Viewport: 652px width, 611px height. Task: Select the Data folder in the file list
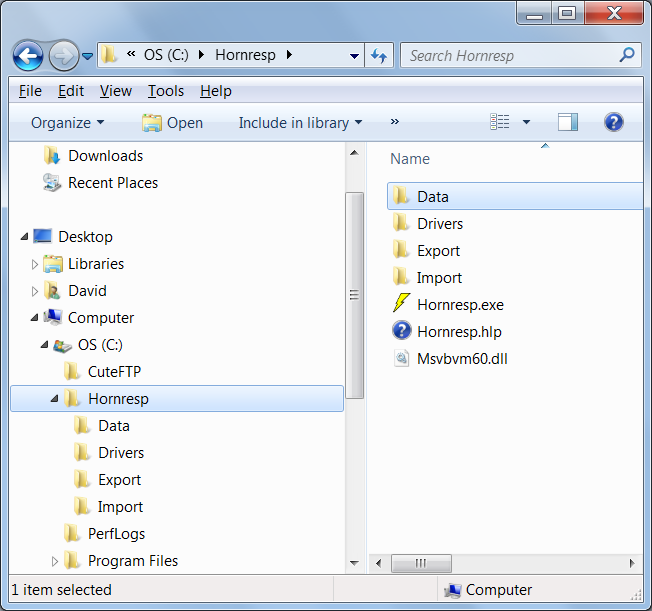click(x=515, y=196)
